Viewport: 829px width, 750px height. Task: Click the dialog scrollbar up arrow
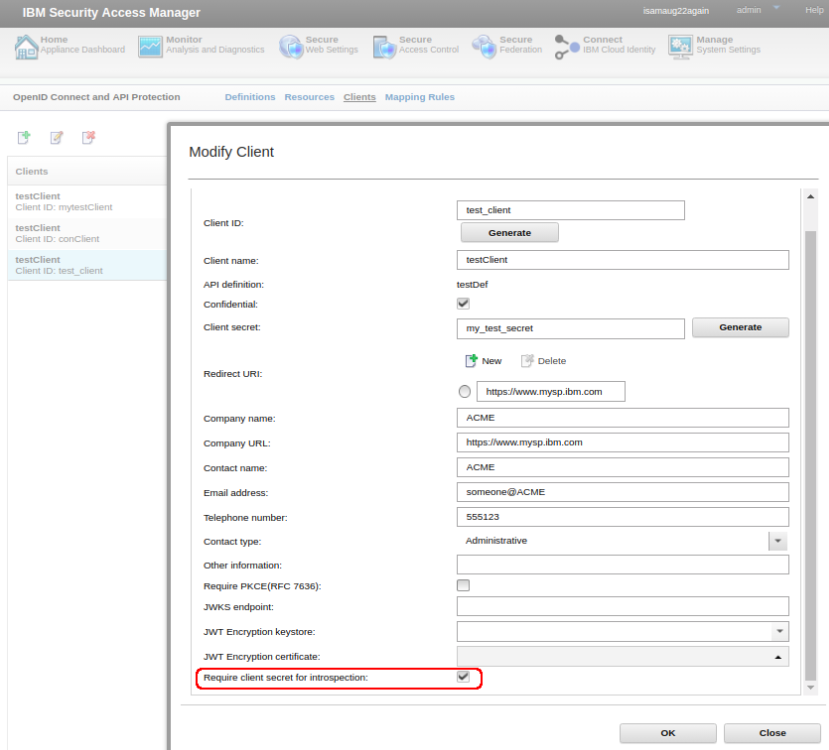(x=810, y=197)
